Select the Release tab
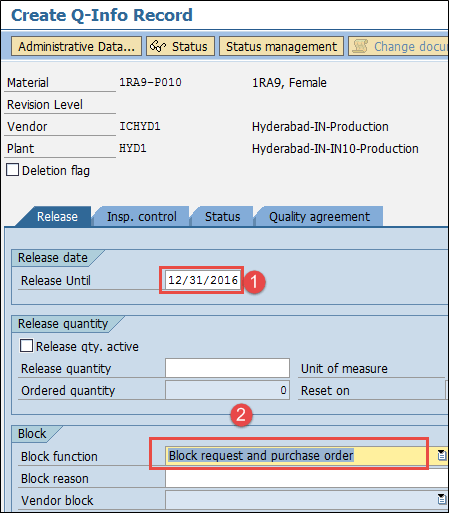This screenshot has height=513, width=449. [x=57, y=217]
